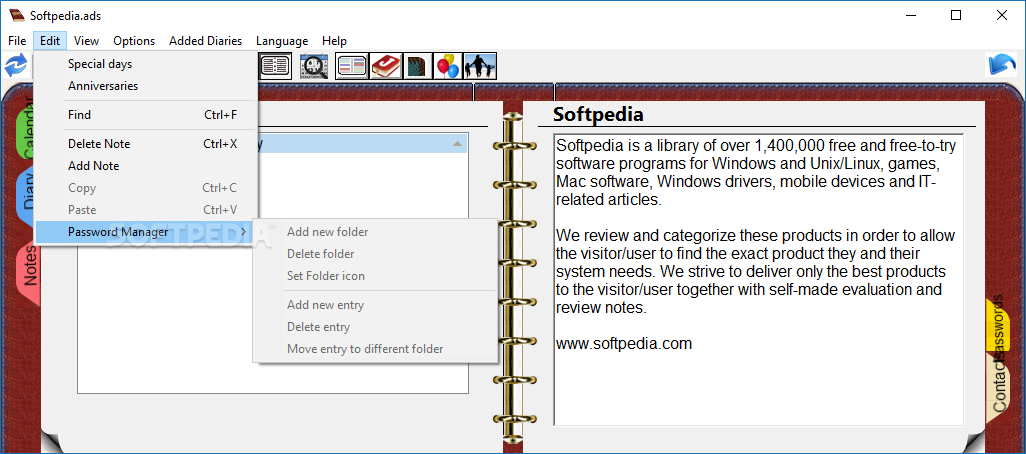Click Add new folder submenu item
1026x454 pixels.
tap(375, 232)
